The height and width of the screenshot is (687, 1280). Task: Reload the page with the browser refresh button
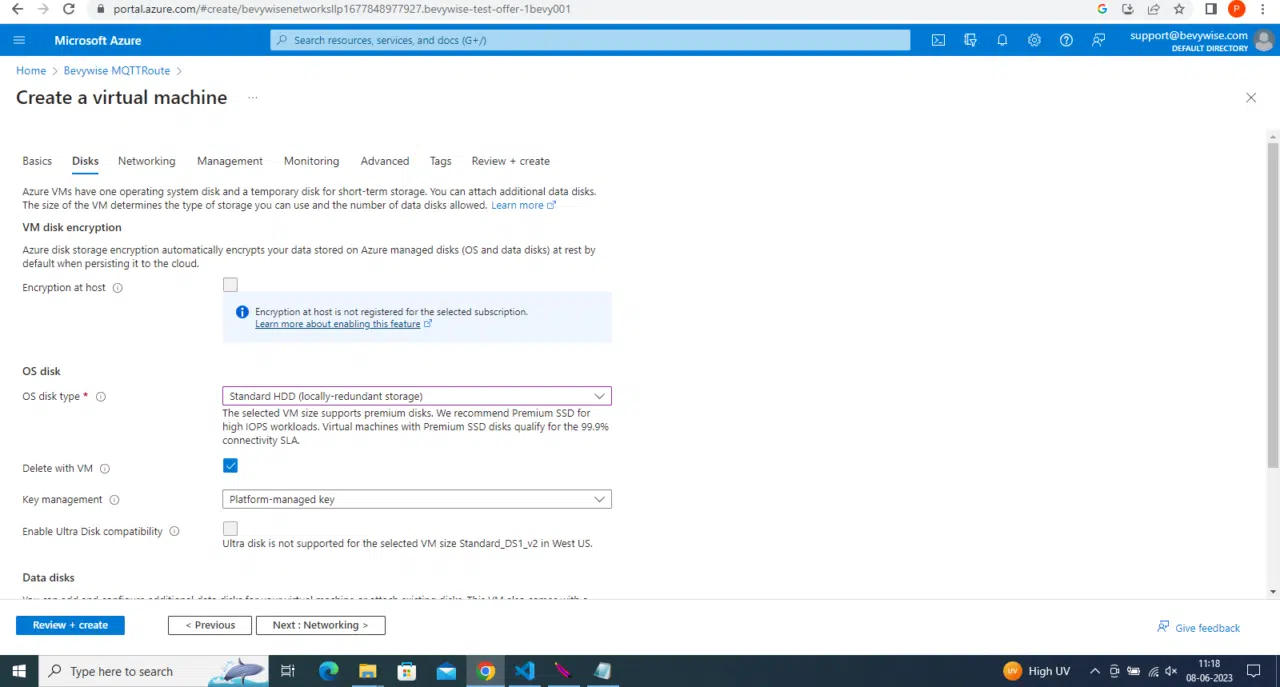tap(68, 9)
